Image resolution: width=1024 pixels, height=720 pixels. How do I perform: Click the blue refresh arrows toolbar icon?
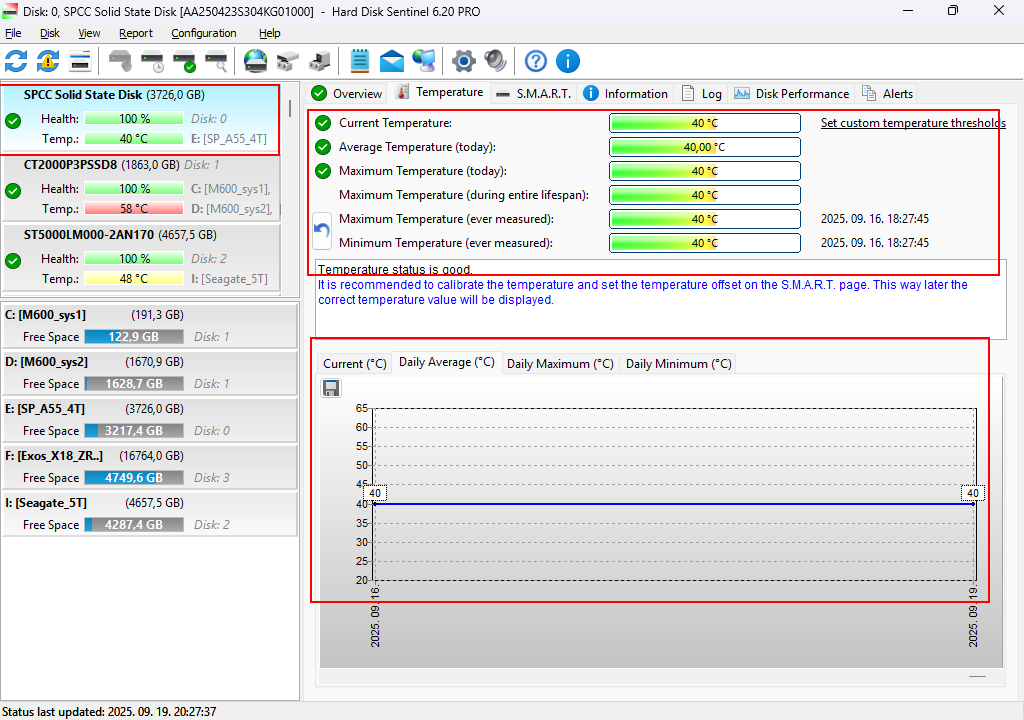click(16, 61)
